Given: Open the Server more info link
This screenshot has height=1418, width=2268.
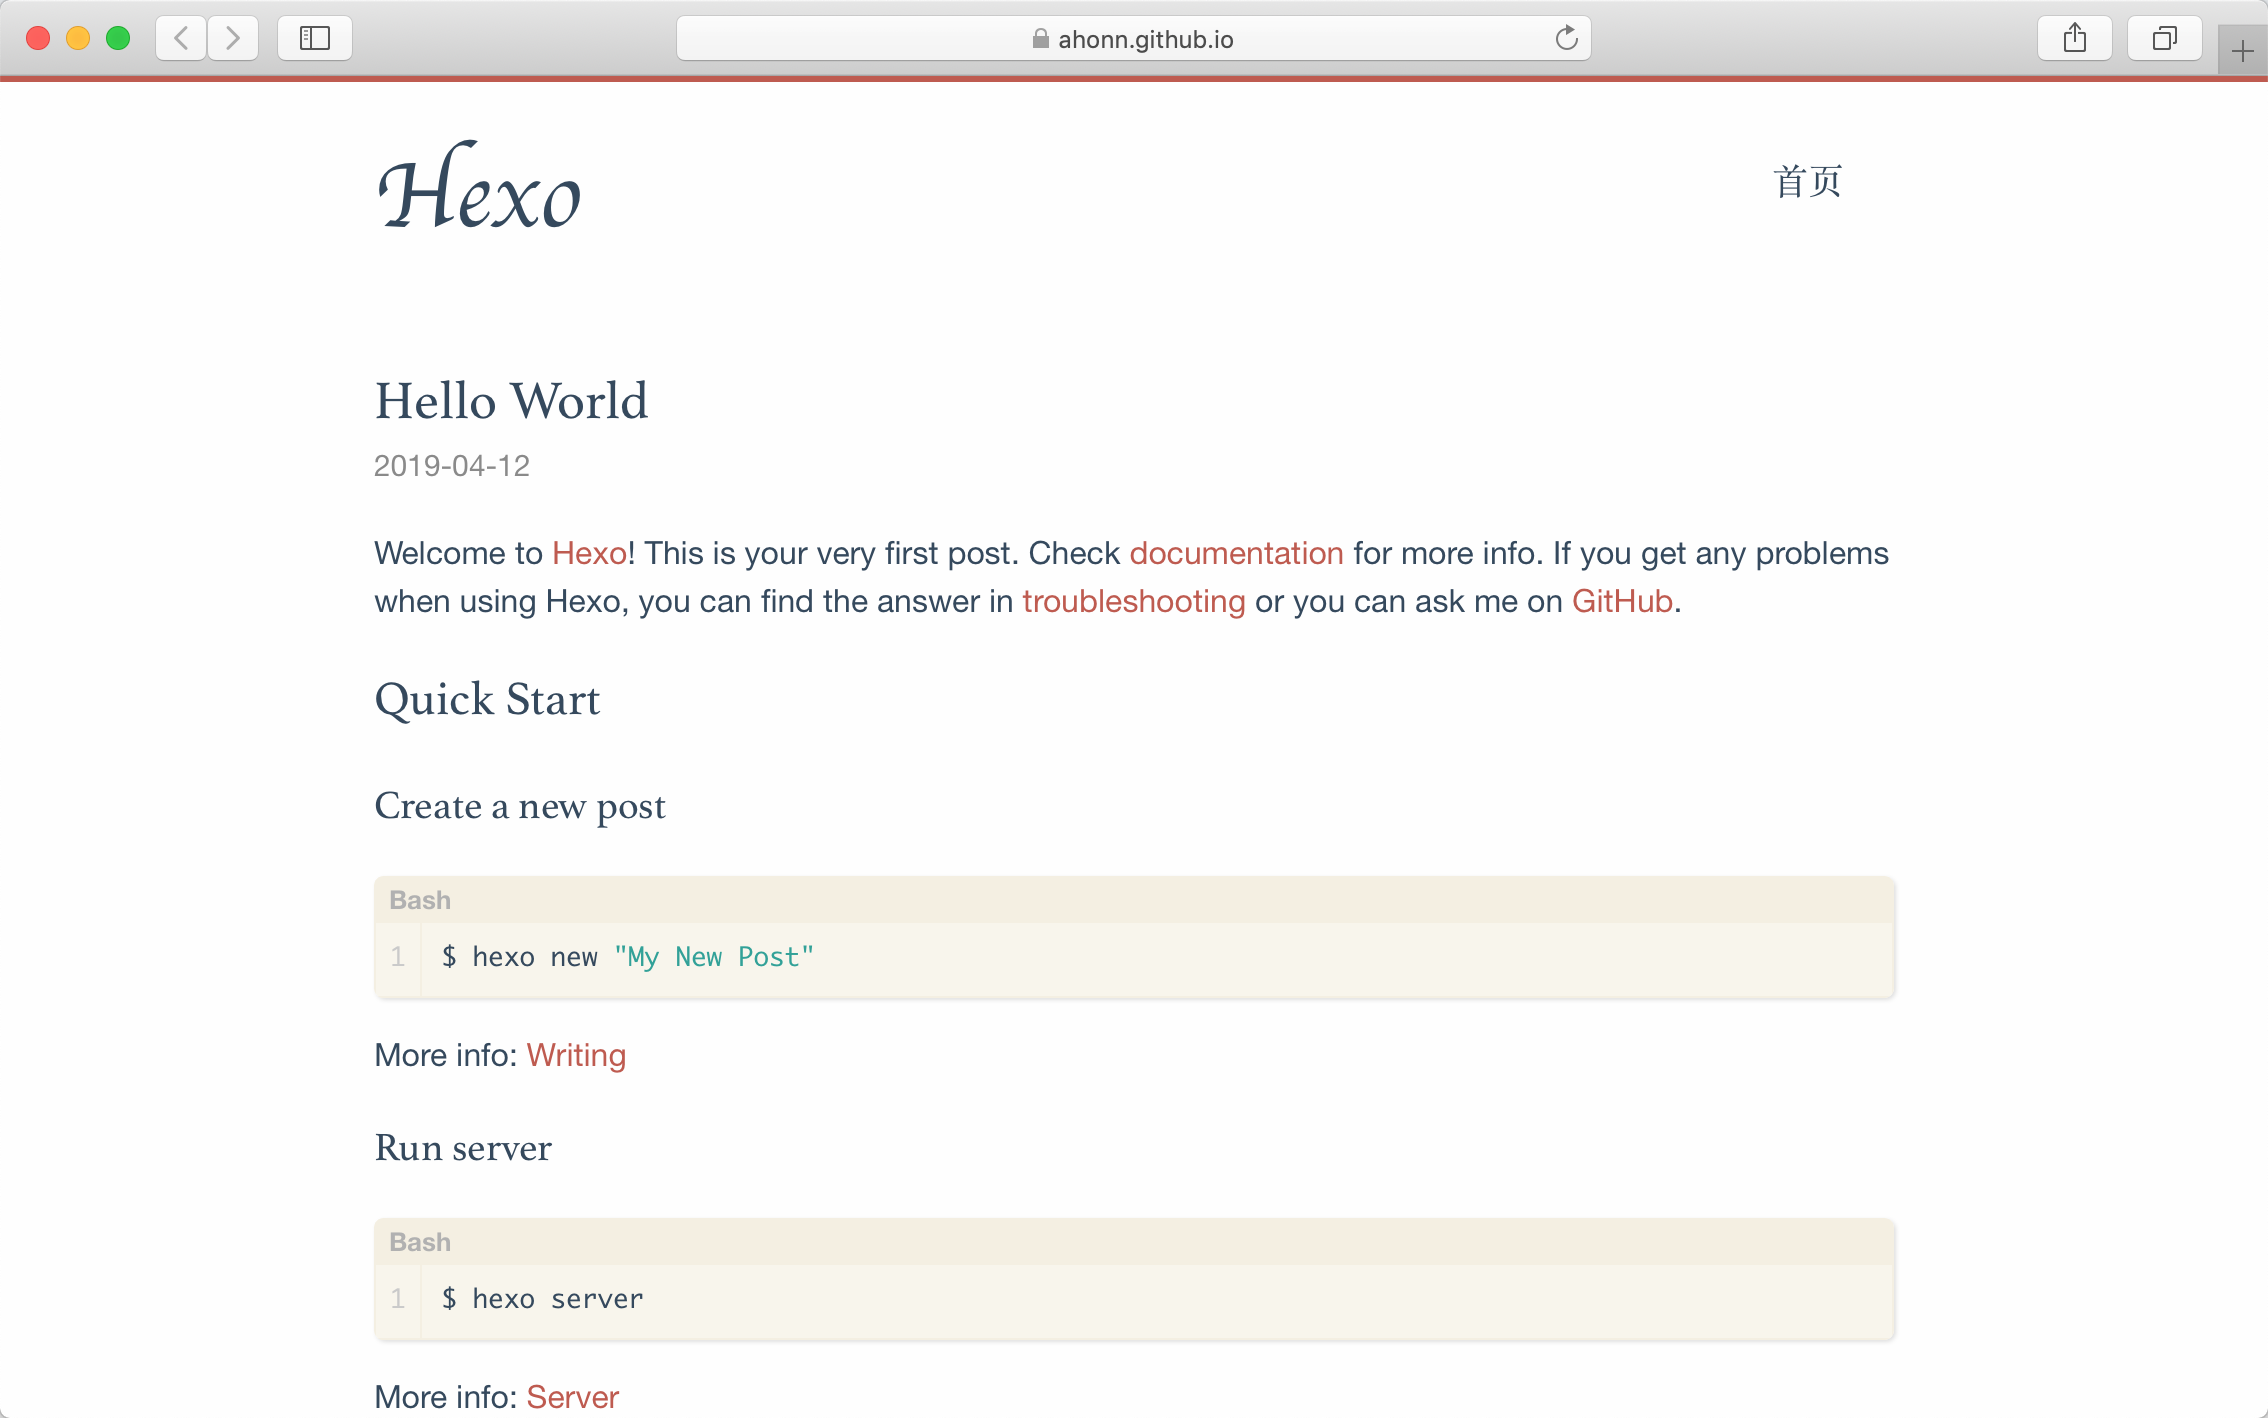Looking at the screenshot, I should click(572, 1397).
